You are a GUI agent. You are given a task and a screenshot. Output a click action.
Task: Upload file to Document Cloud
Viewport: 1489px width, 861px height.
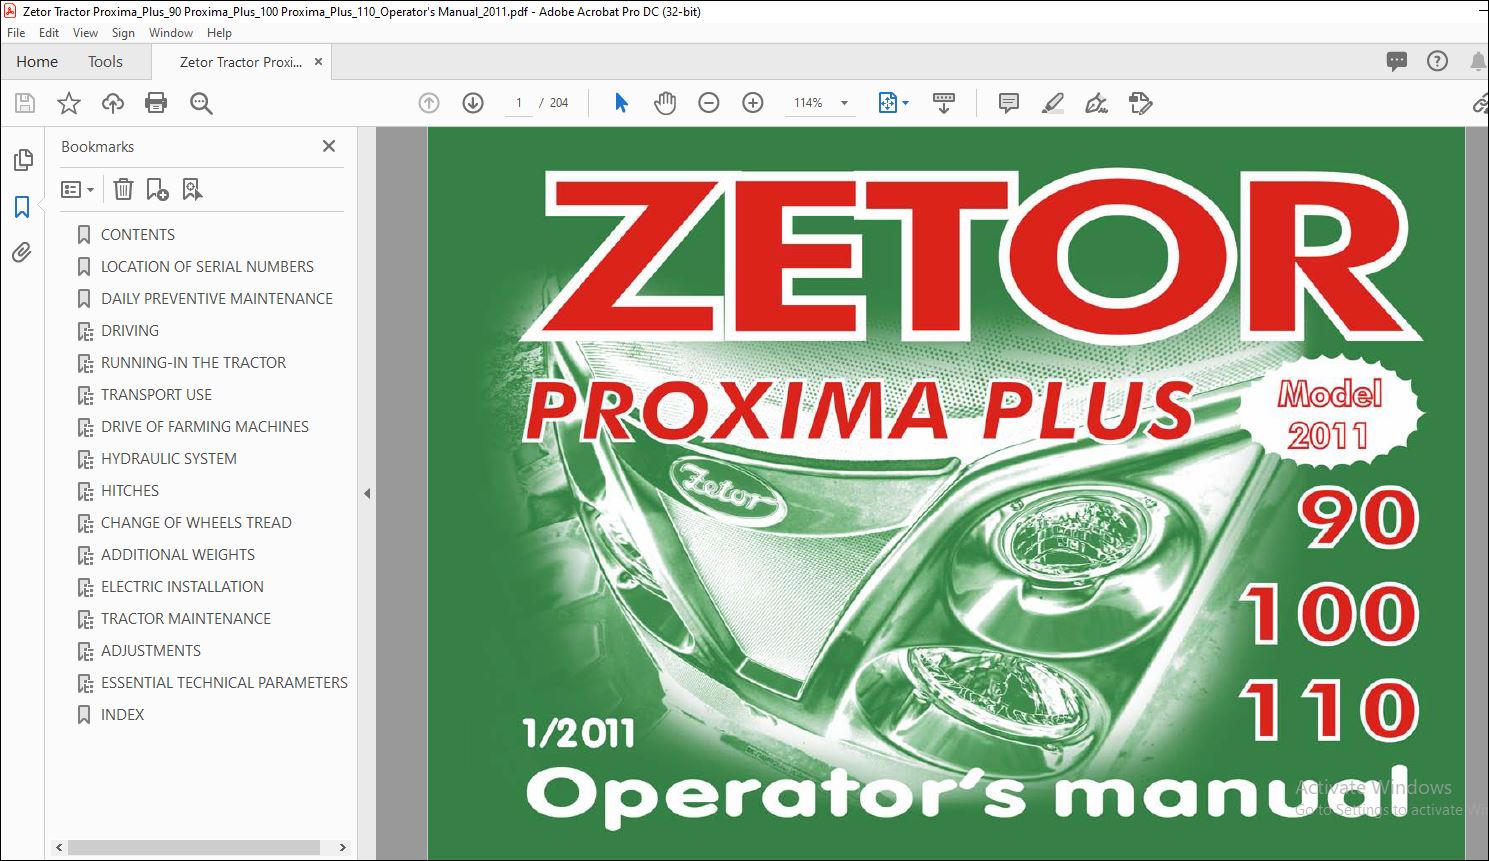point(113,103)
